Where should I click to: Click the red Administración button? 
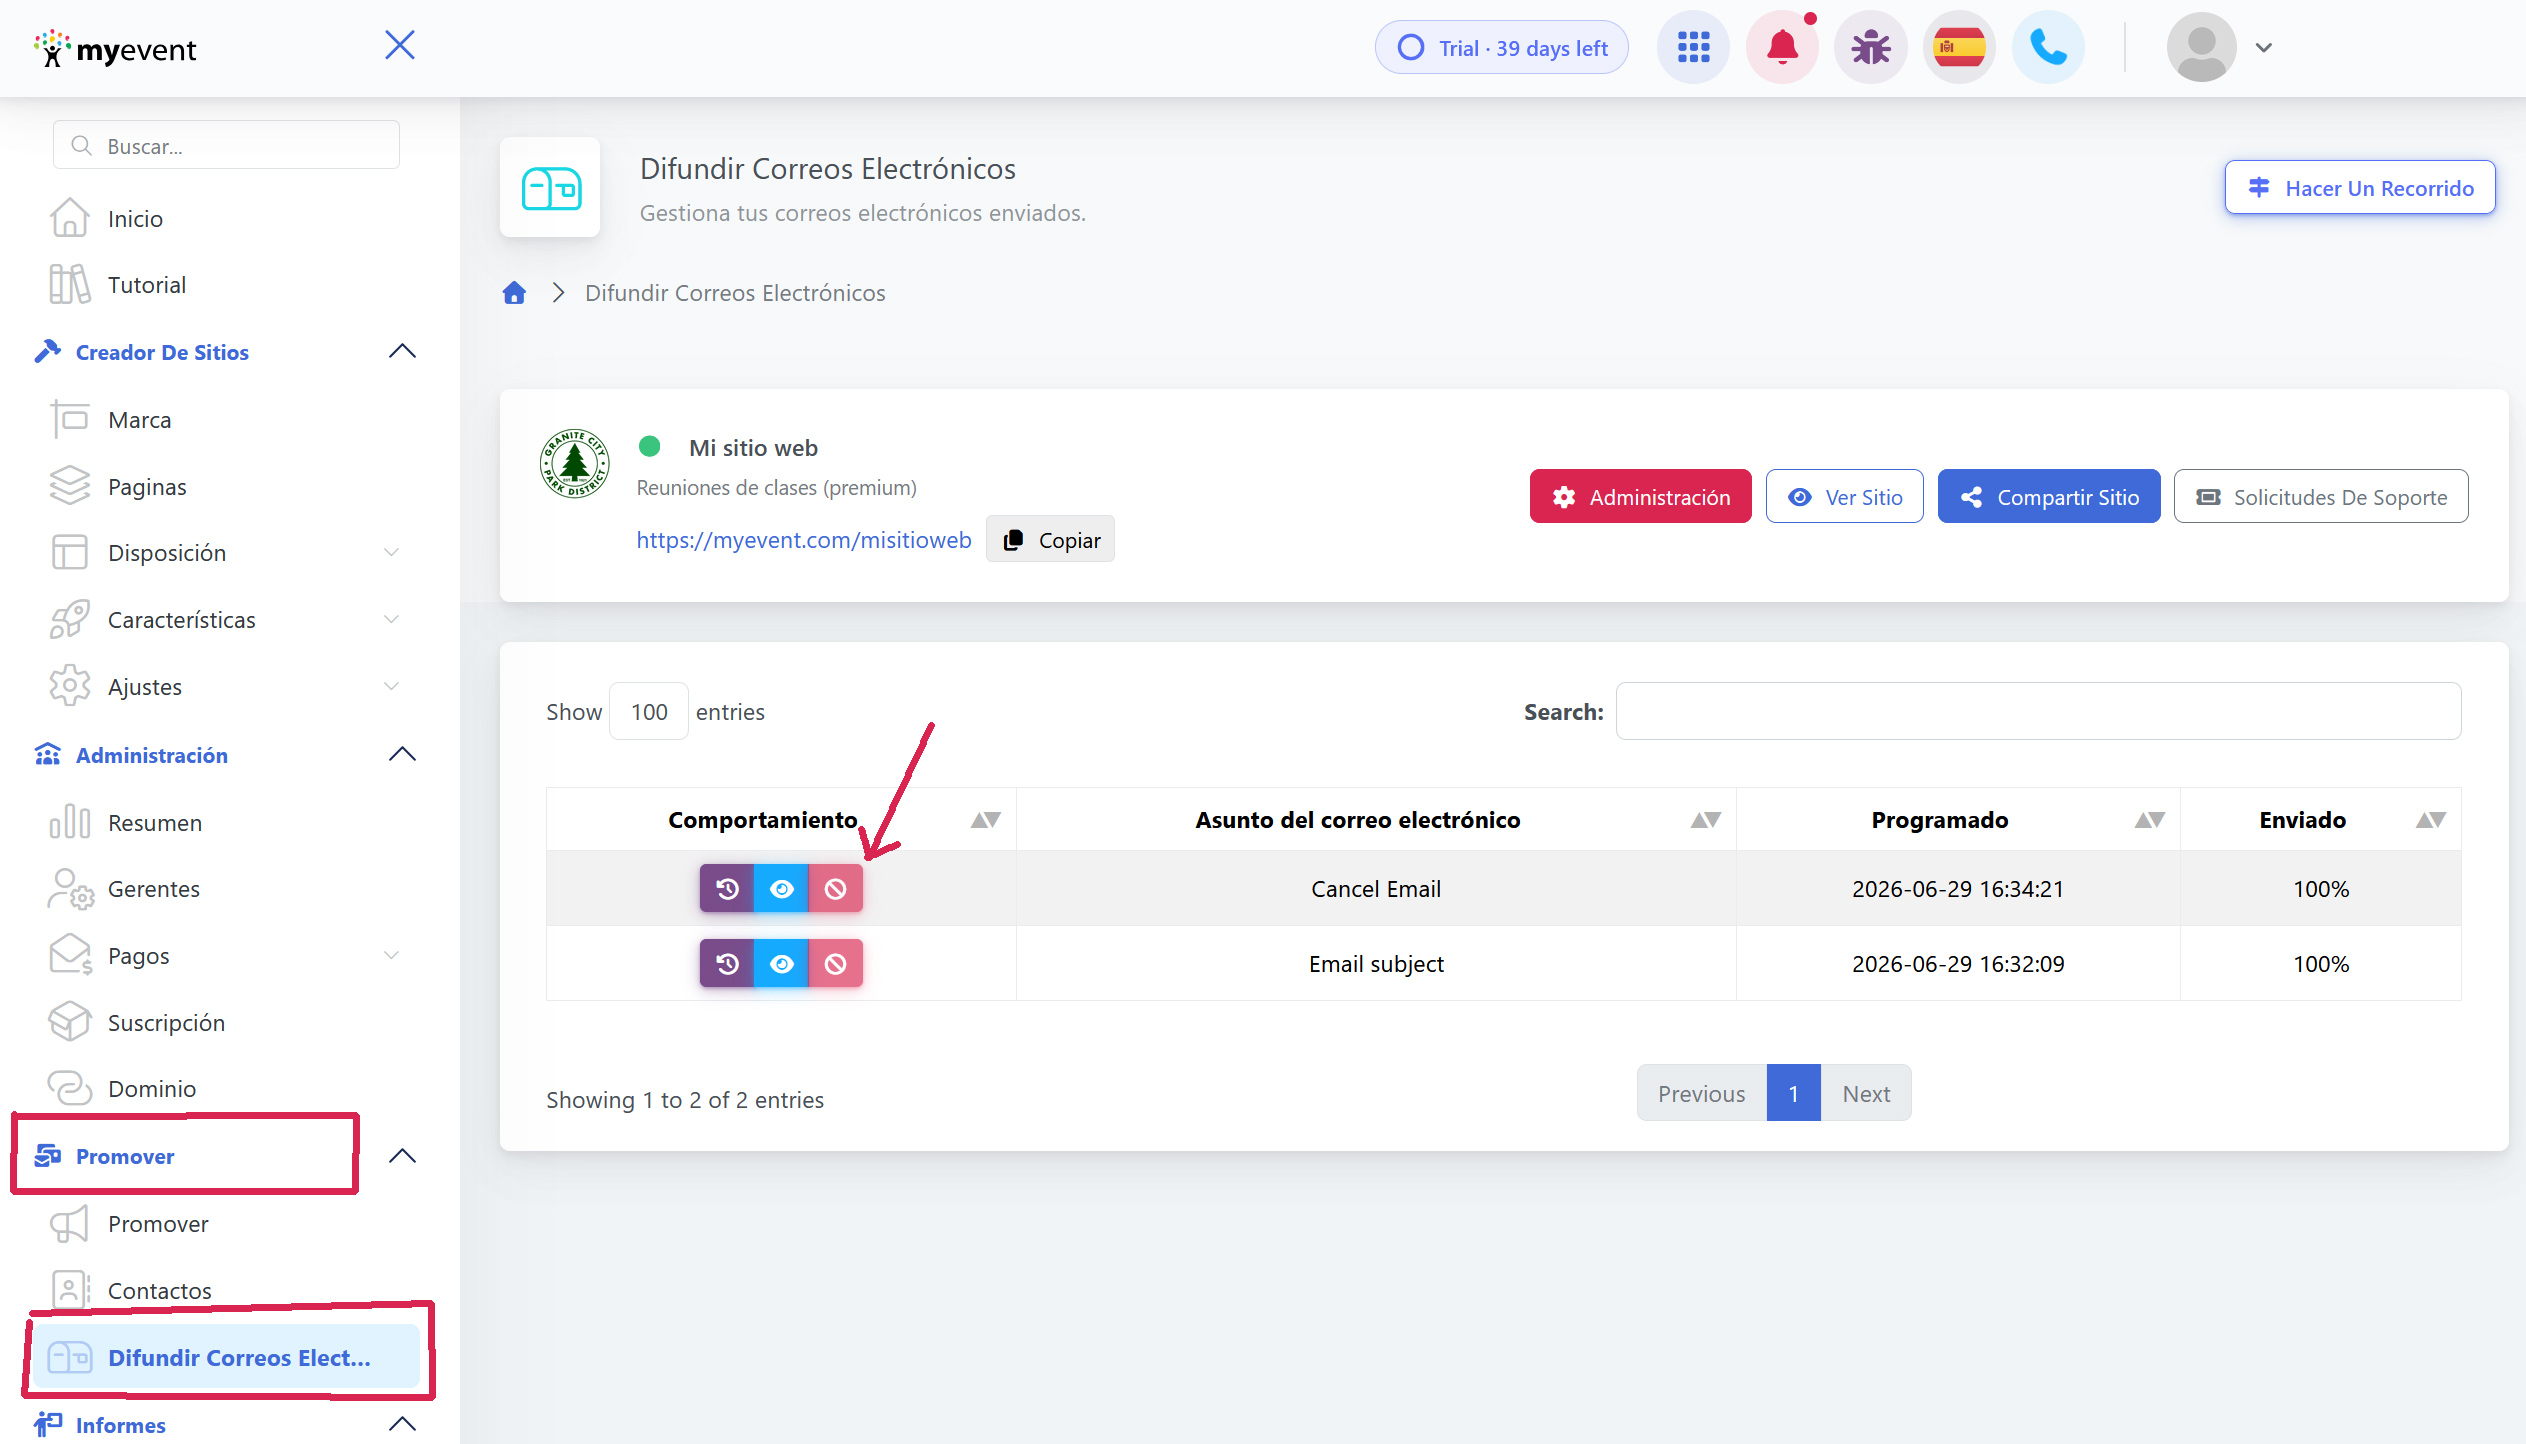point(1640,497)
